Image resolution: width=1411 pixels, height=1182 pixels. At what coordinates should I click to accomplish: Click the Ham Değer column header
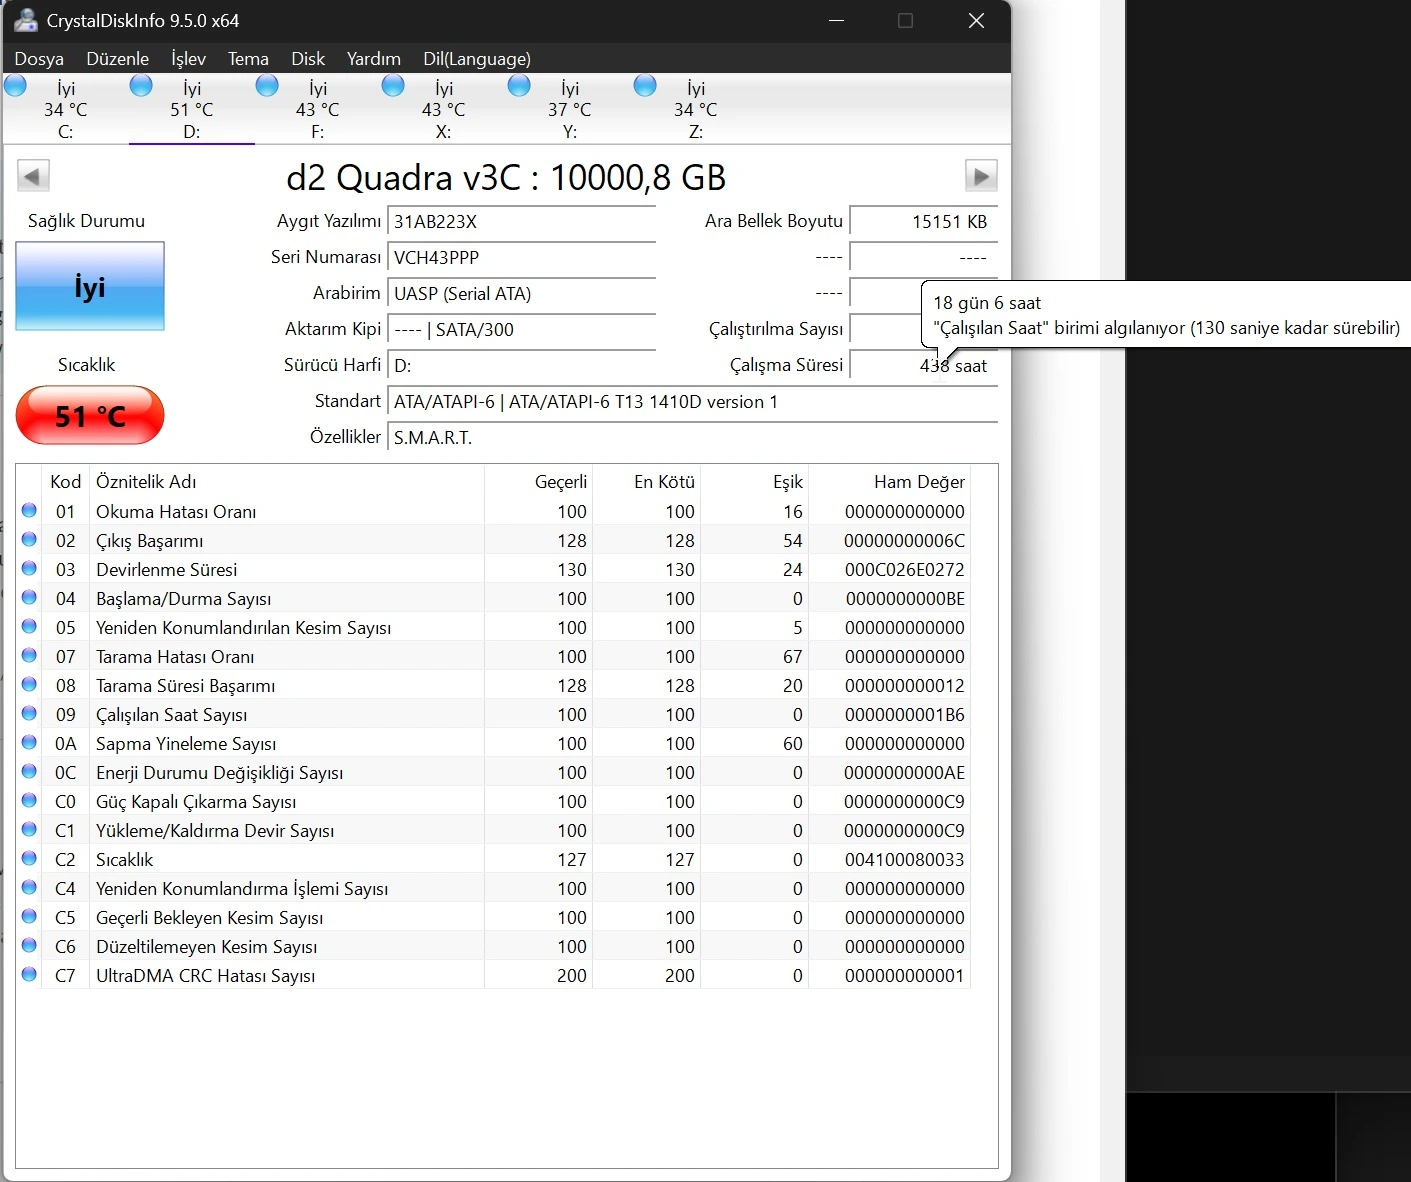889,482
